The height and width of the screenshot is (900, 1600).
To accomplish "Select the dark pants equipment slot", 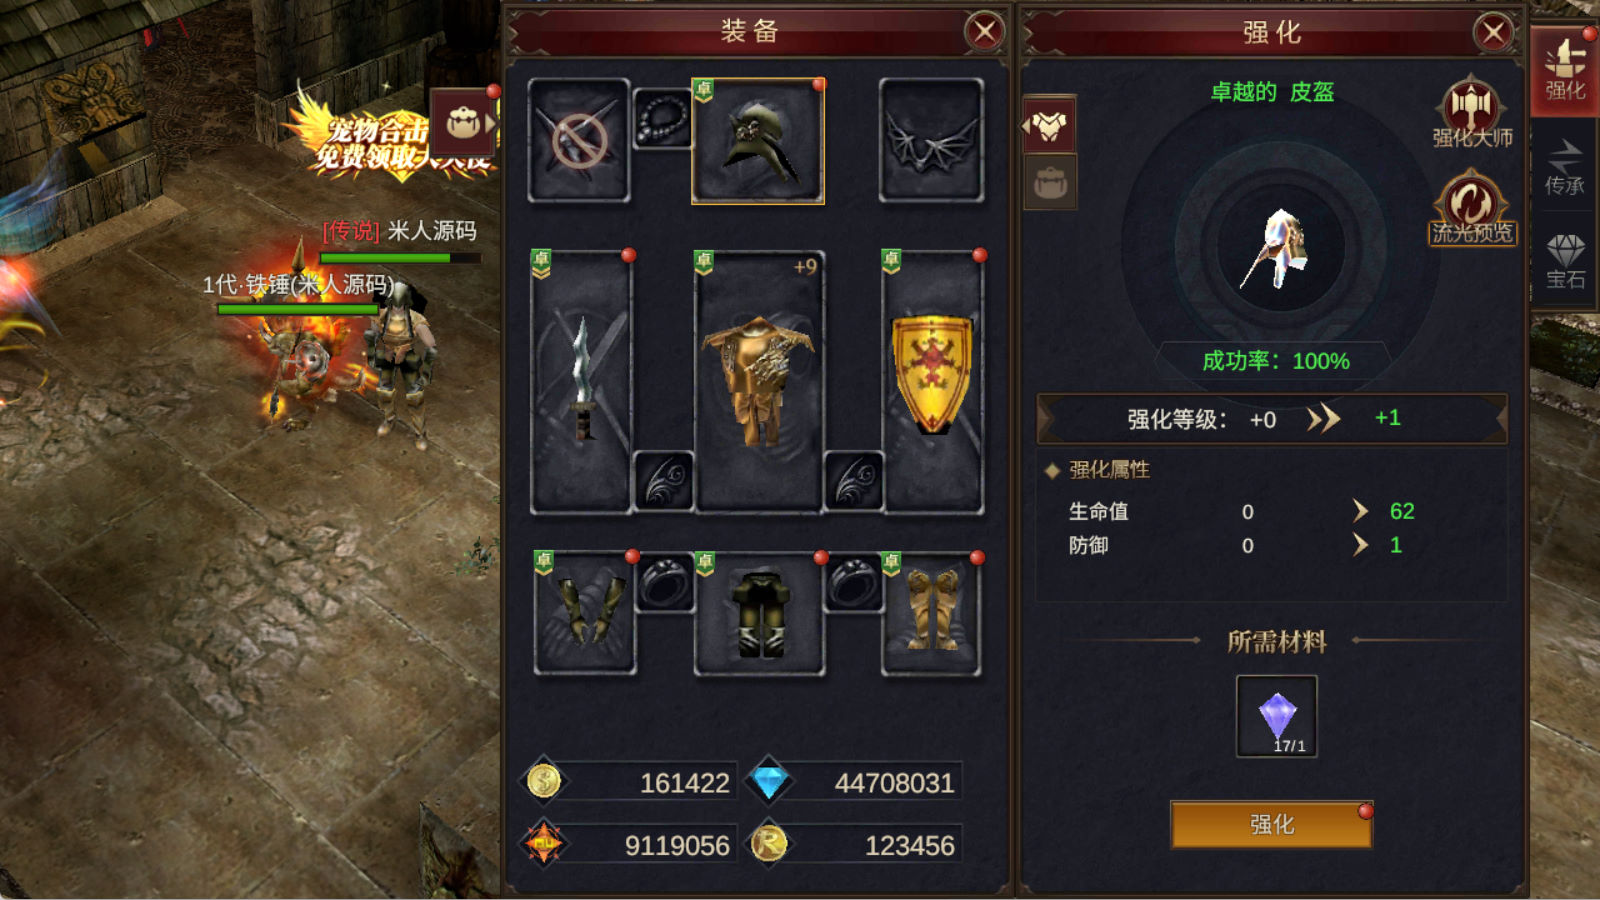I will click(759, 614).
